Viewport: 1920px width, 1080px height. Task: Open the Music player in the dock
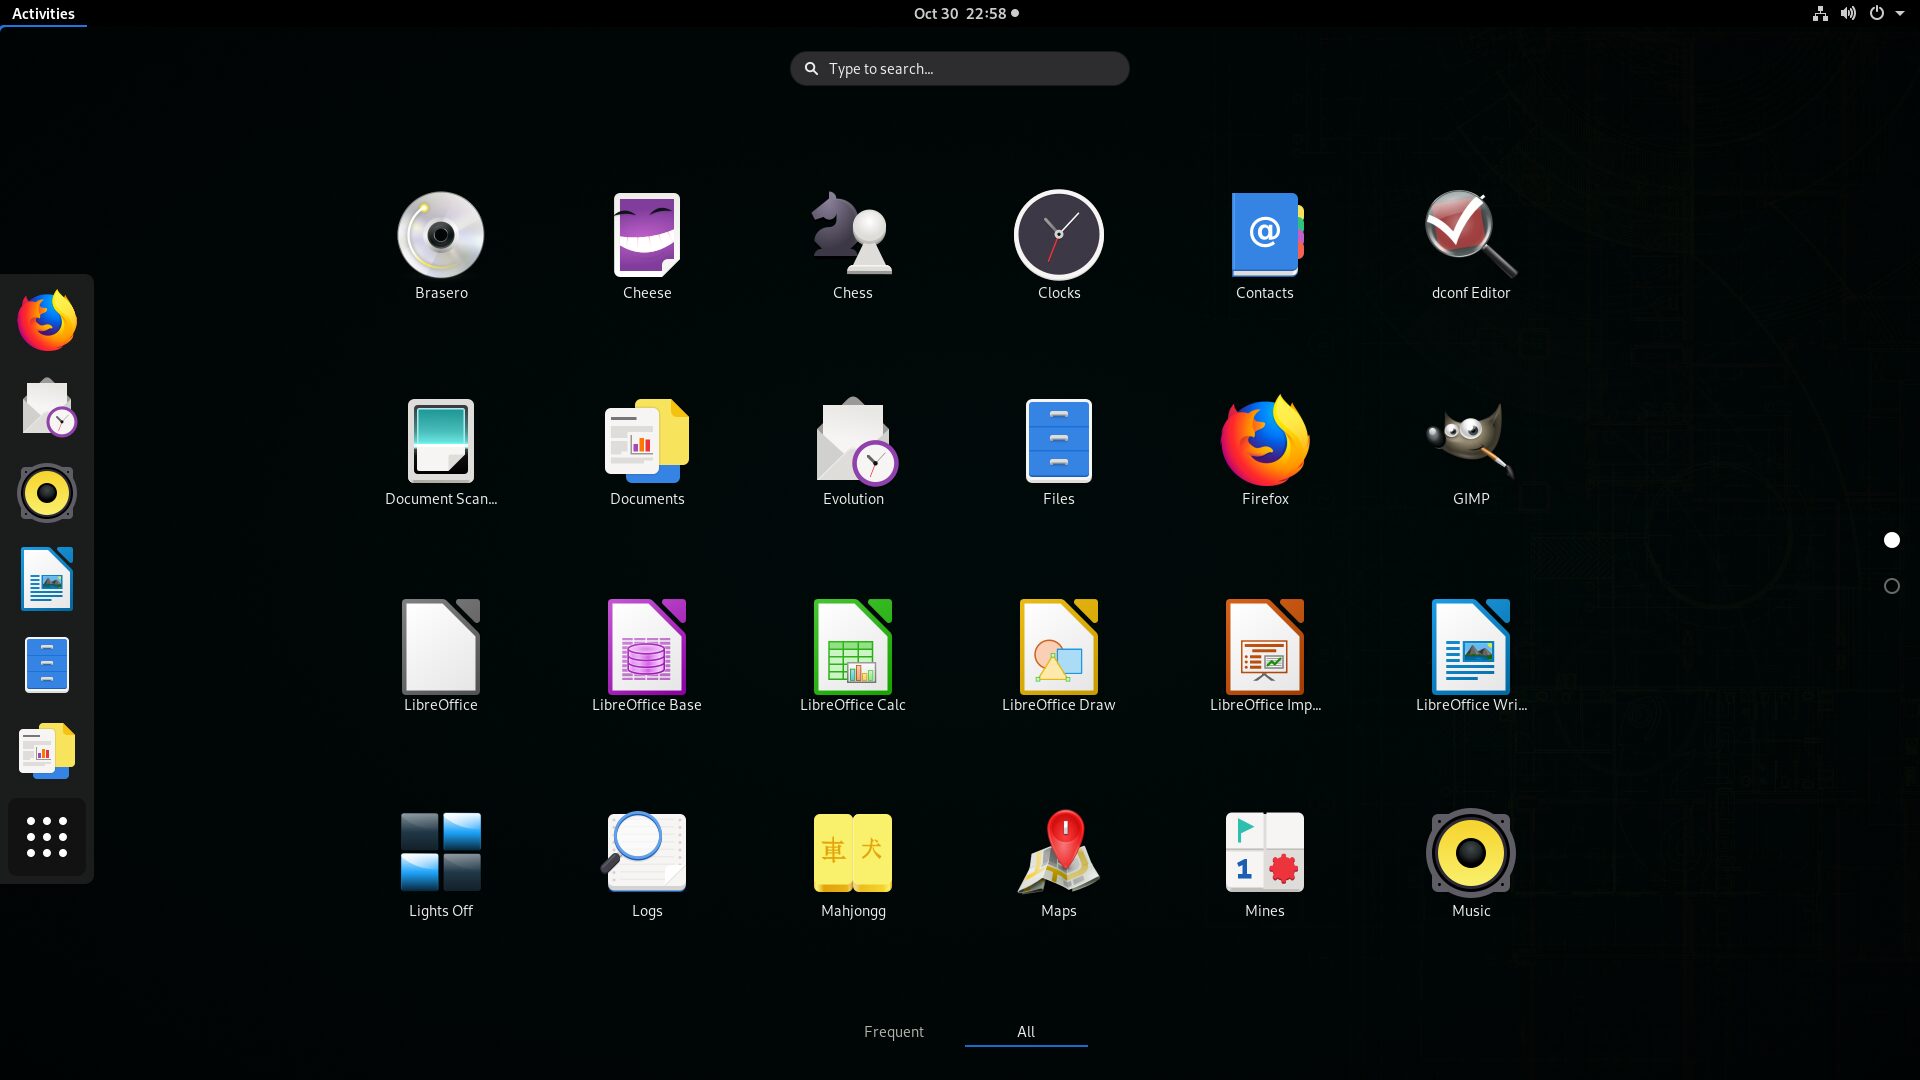click(x=47, y=493)
